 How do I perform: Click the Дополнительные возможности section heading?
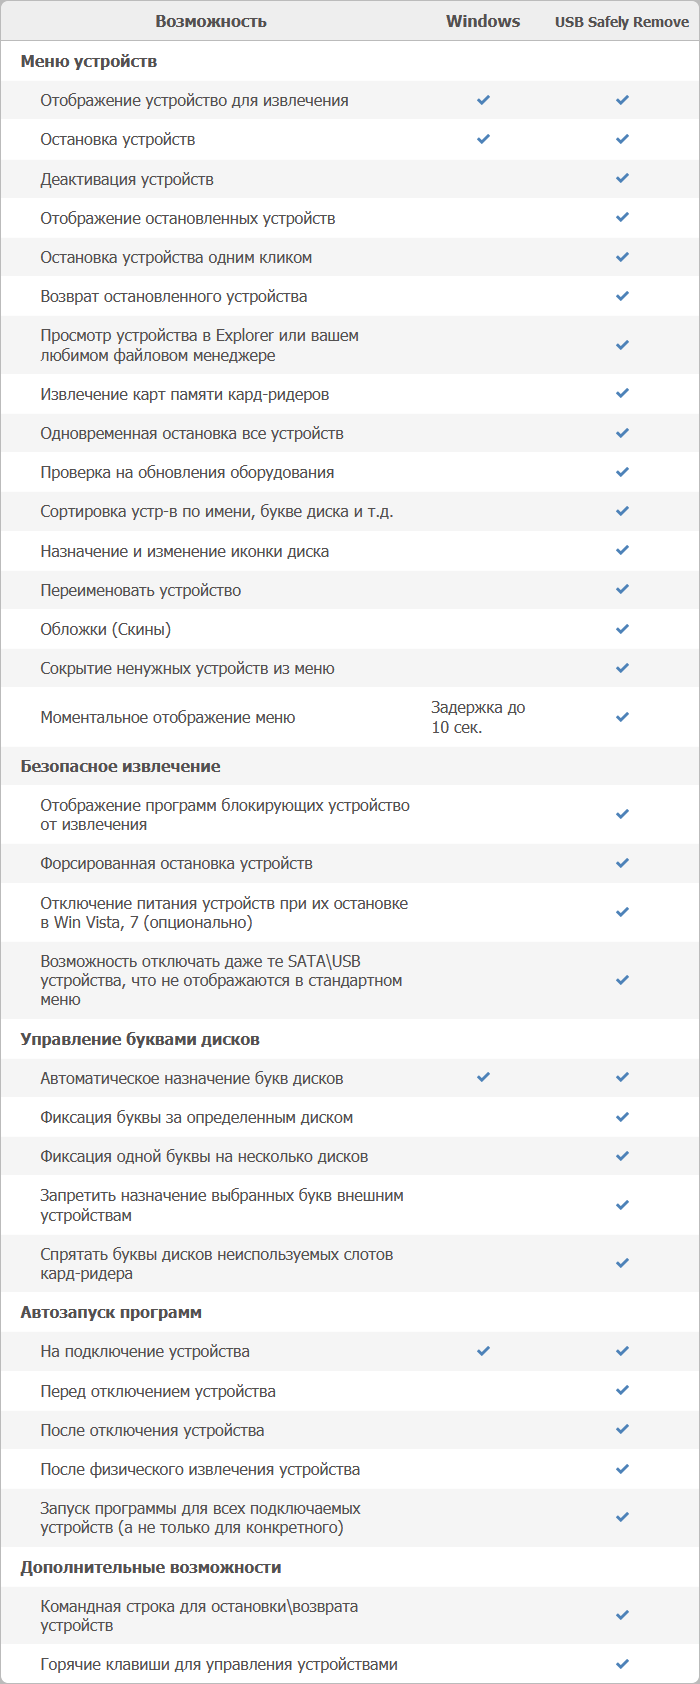tap(151, 1567)
